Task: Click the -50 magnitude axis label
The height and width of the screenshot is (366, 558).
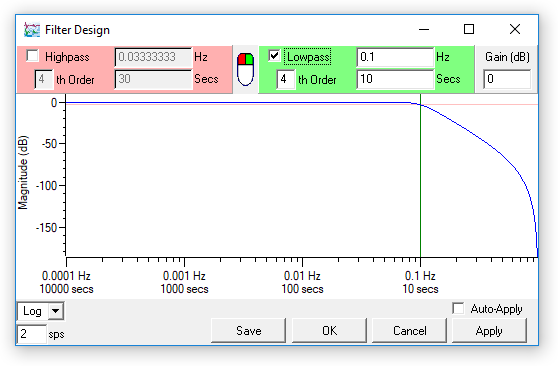Action: (49, 144)
